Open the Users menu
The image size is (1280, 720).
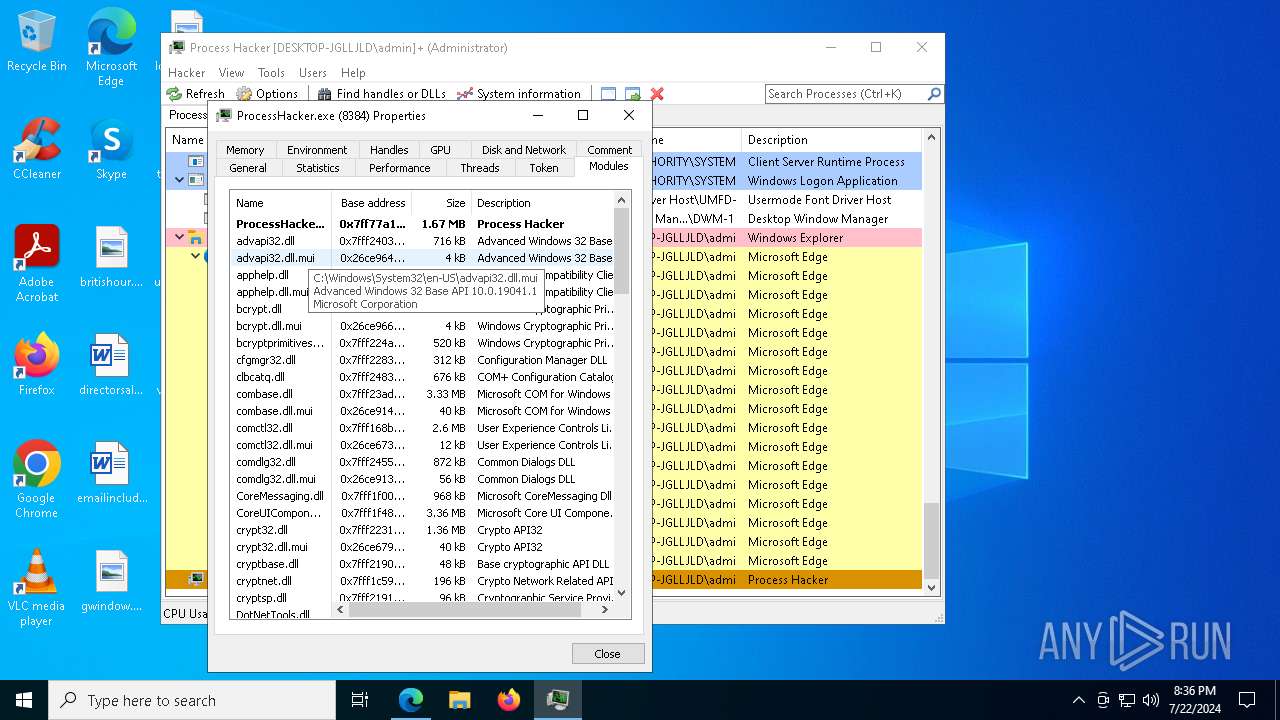point(313,73)
